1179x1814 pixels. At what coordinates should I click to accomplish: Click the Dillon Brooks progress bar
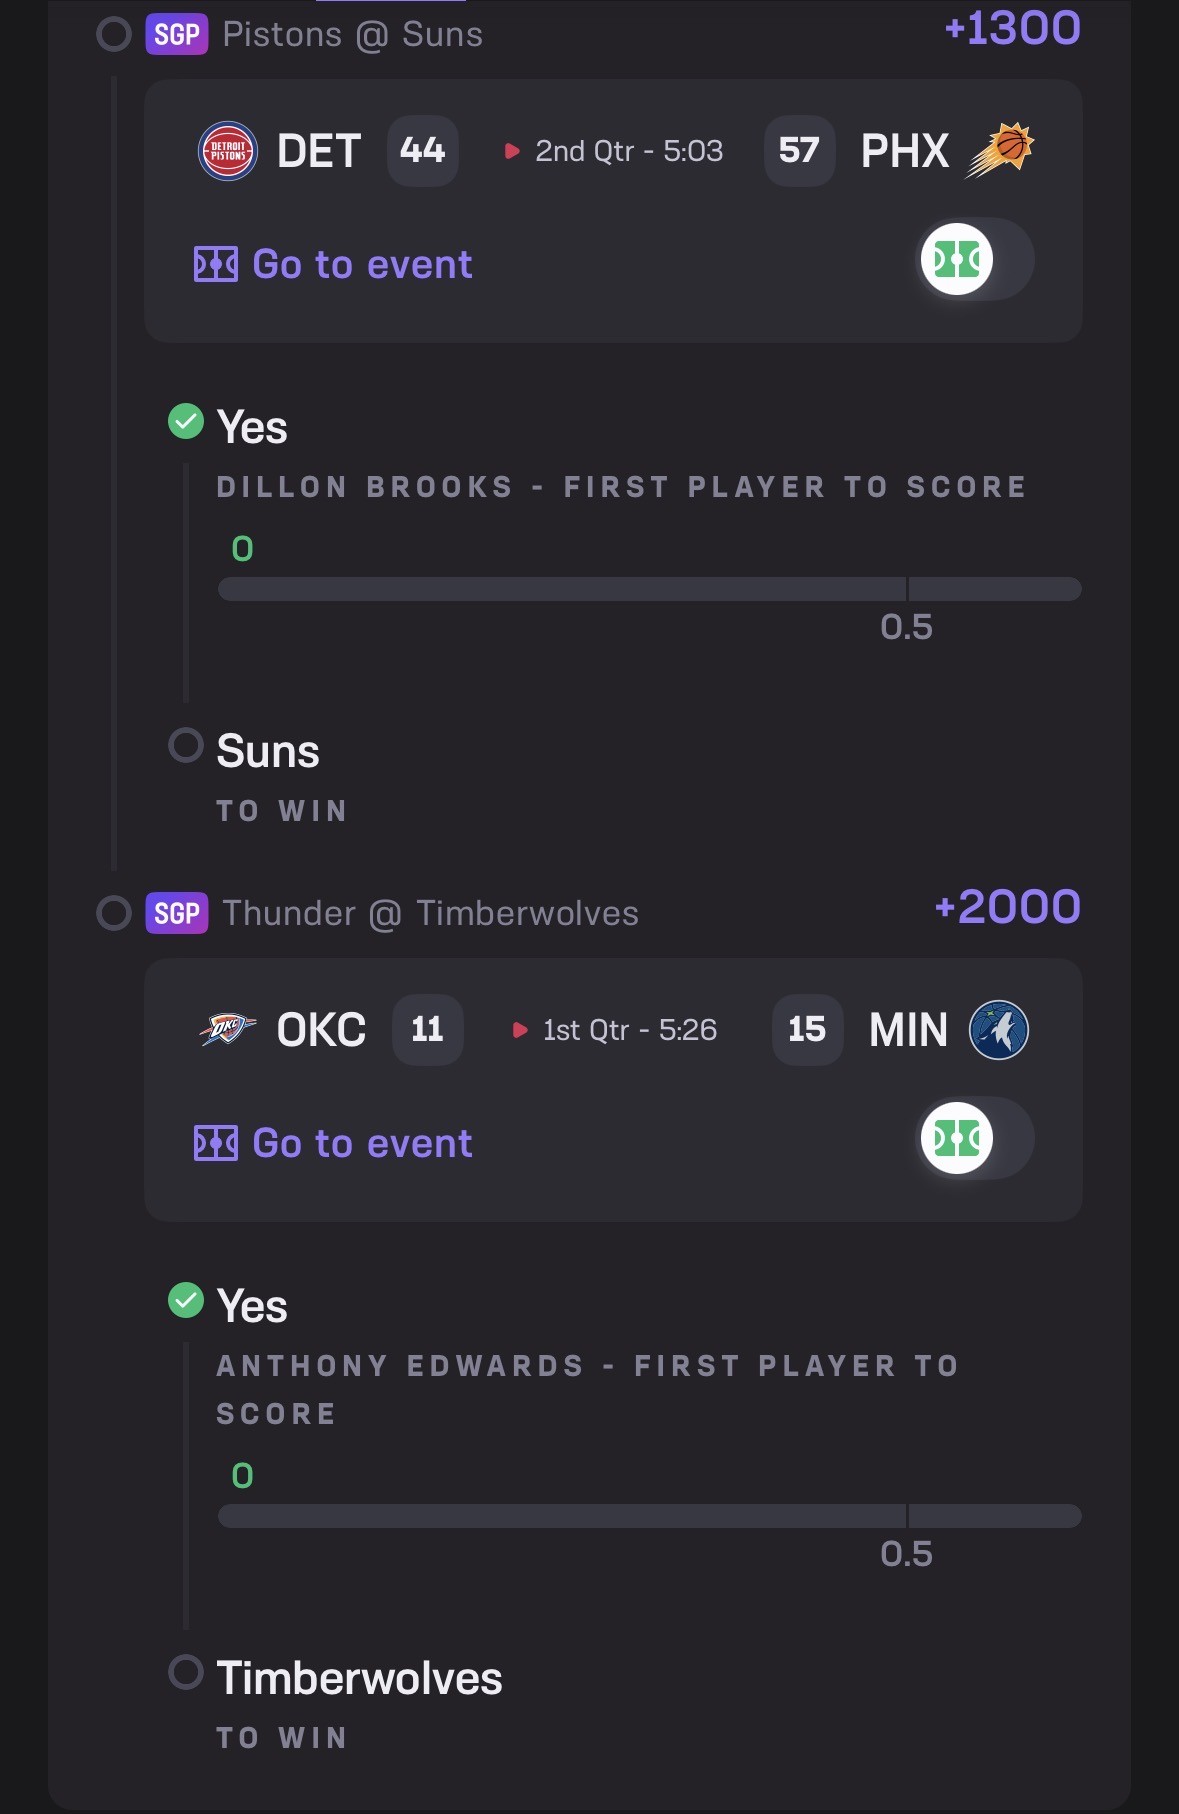coord(649,589)
